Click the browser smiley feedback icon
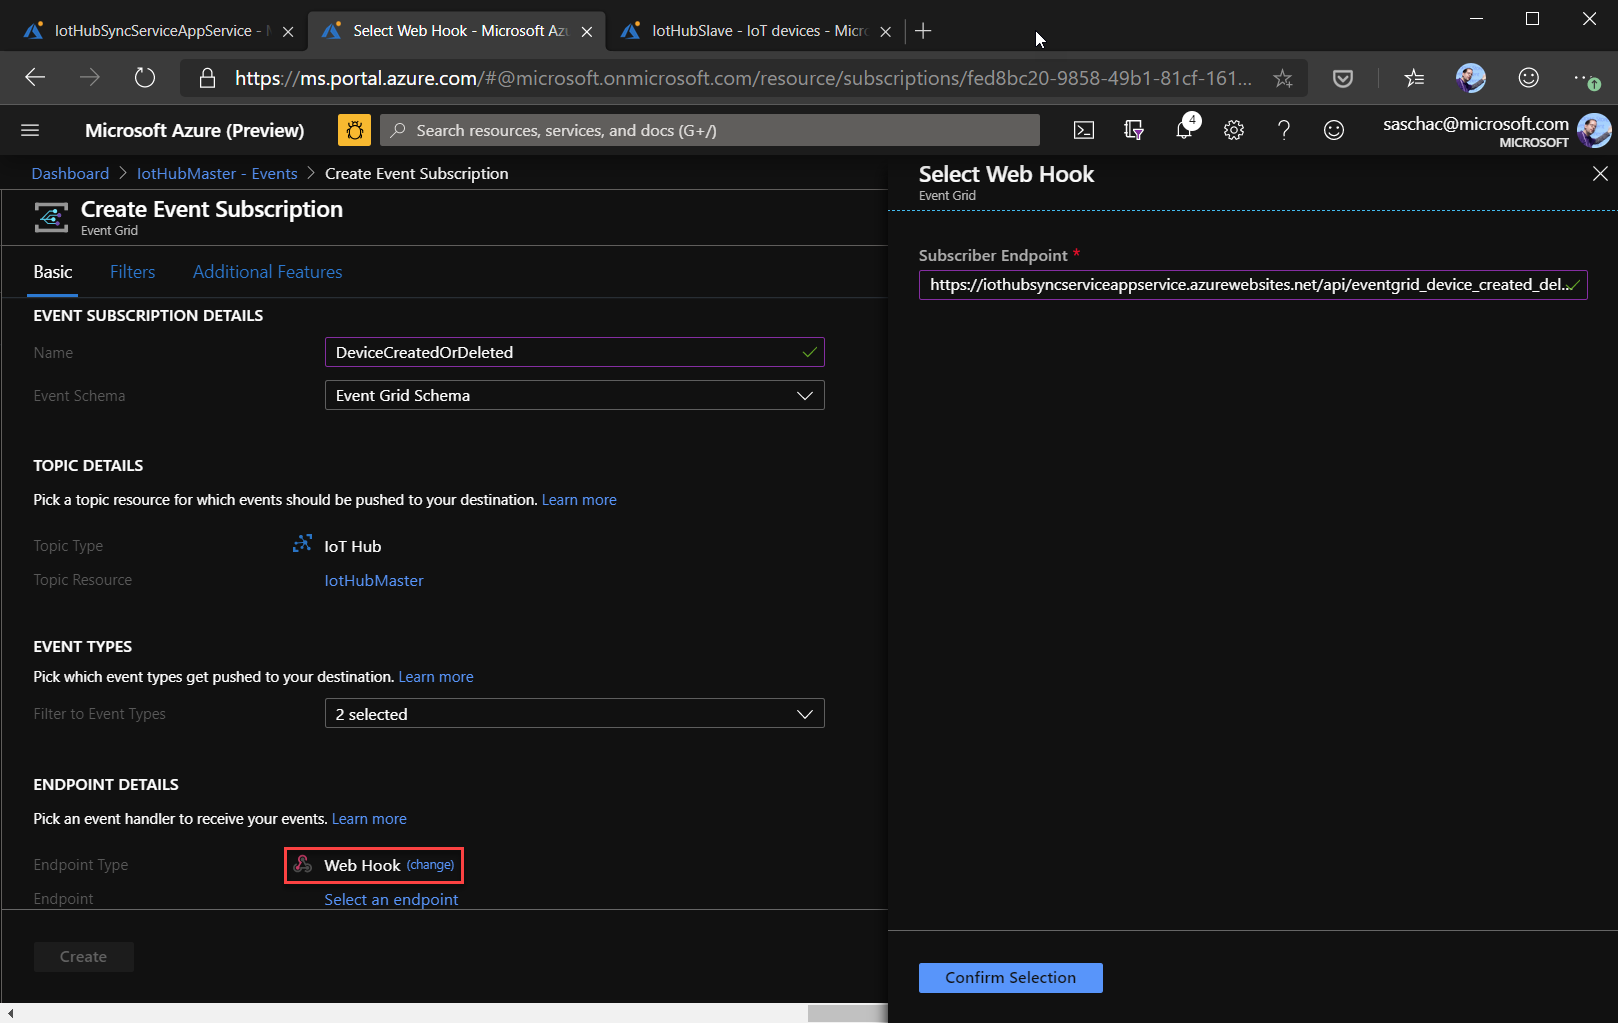Viewport: 1618px width, 1023px height. click(x=1529, y=78)
